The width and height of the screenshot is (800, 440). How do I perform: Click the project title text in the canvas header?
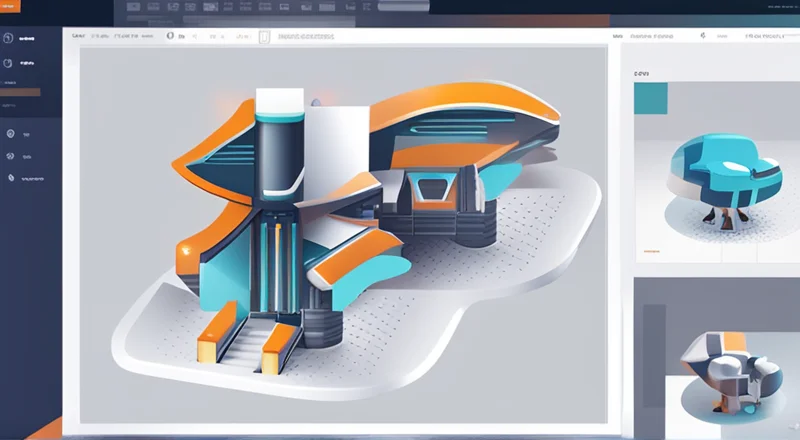coord(307,37)
